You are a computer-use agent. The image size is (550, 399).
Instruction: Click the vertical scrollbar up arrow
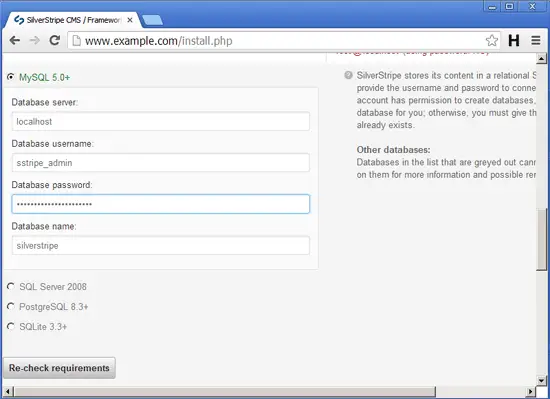tap(541, 59)
